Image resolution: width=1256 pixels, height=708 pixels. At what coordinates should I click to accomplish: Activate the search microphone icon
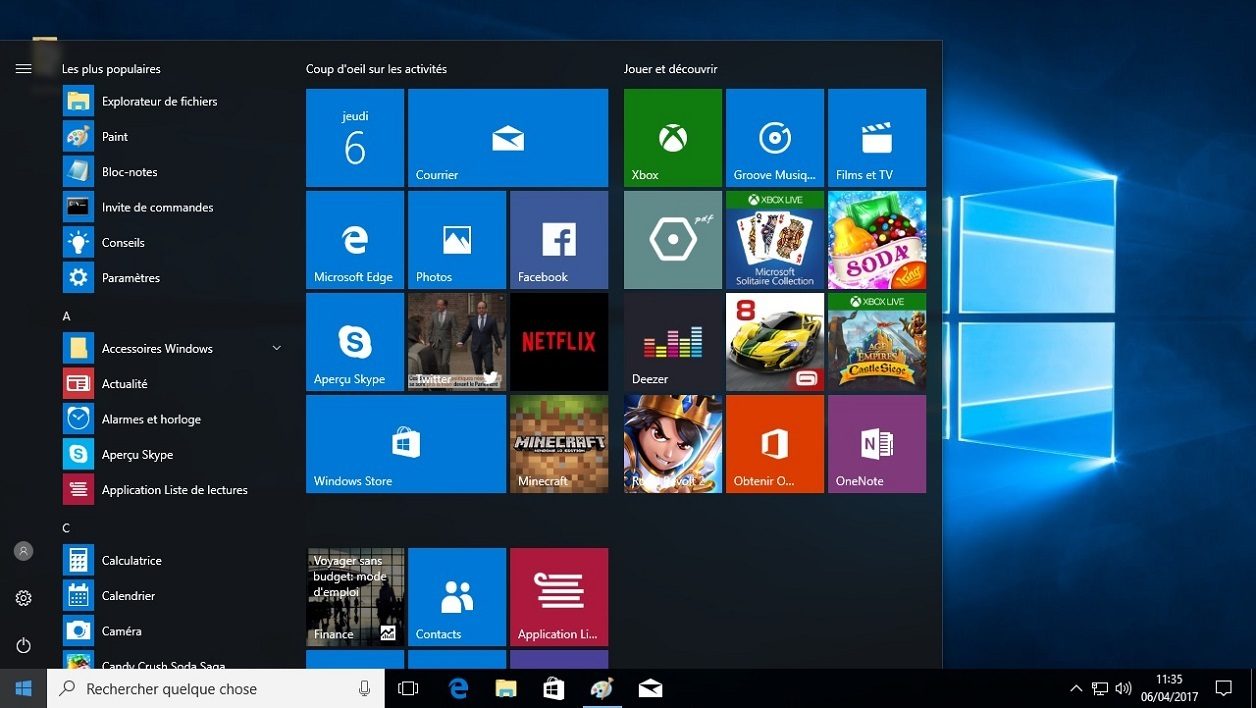click(x=364, y=689)
